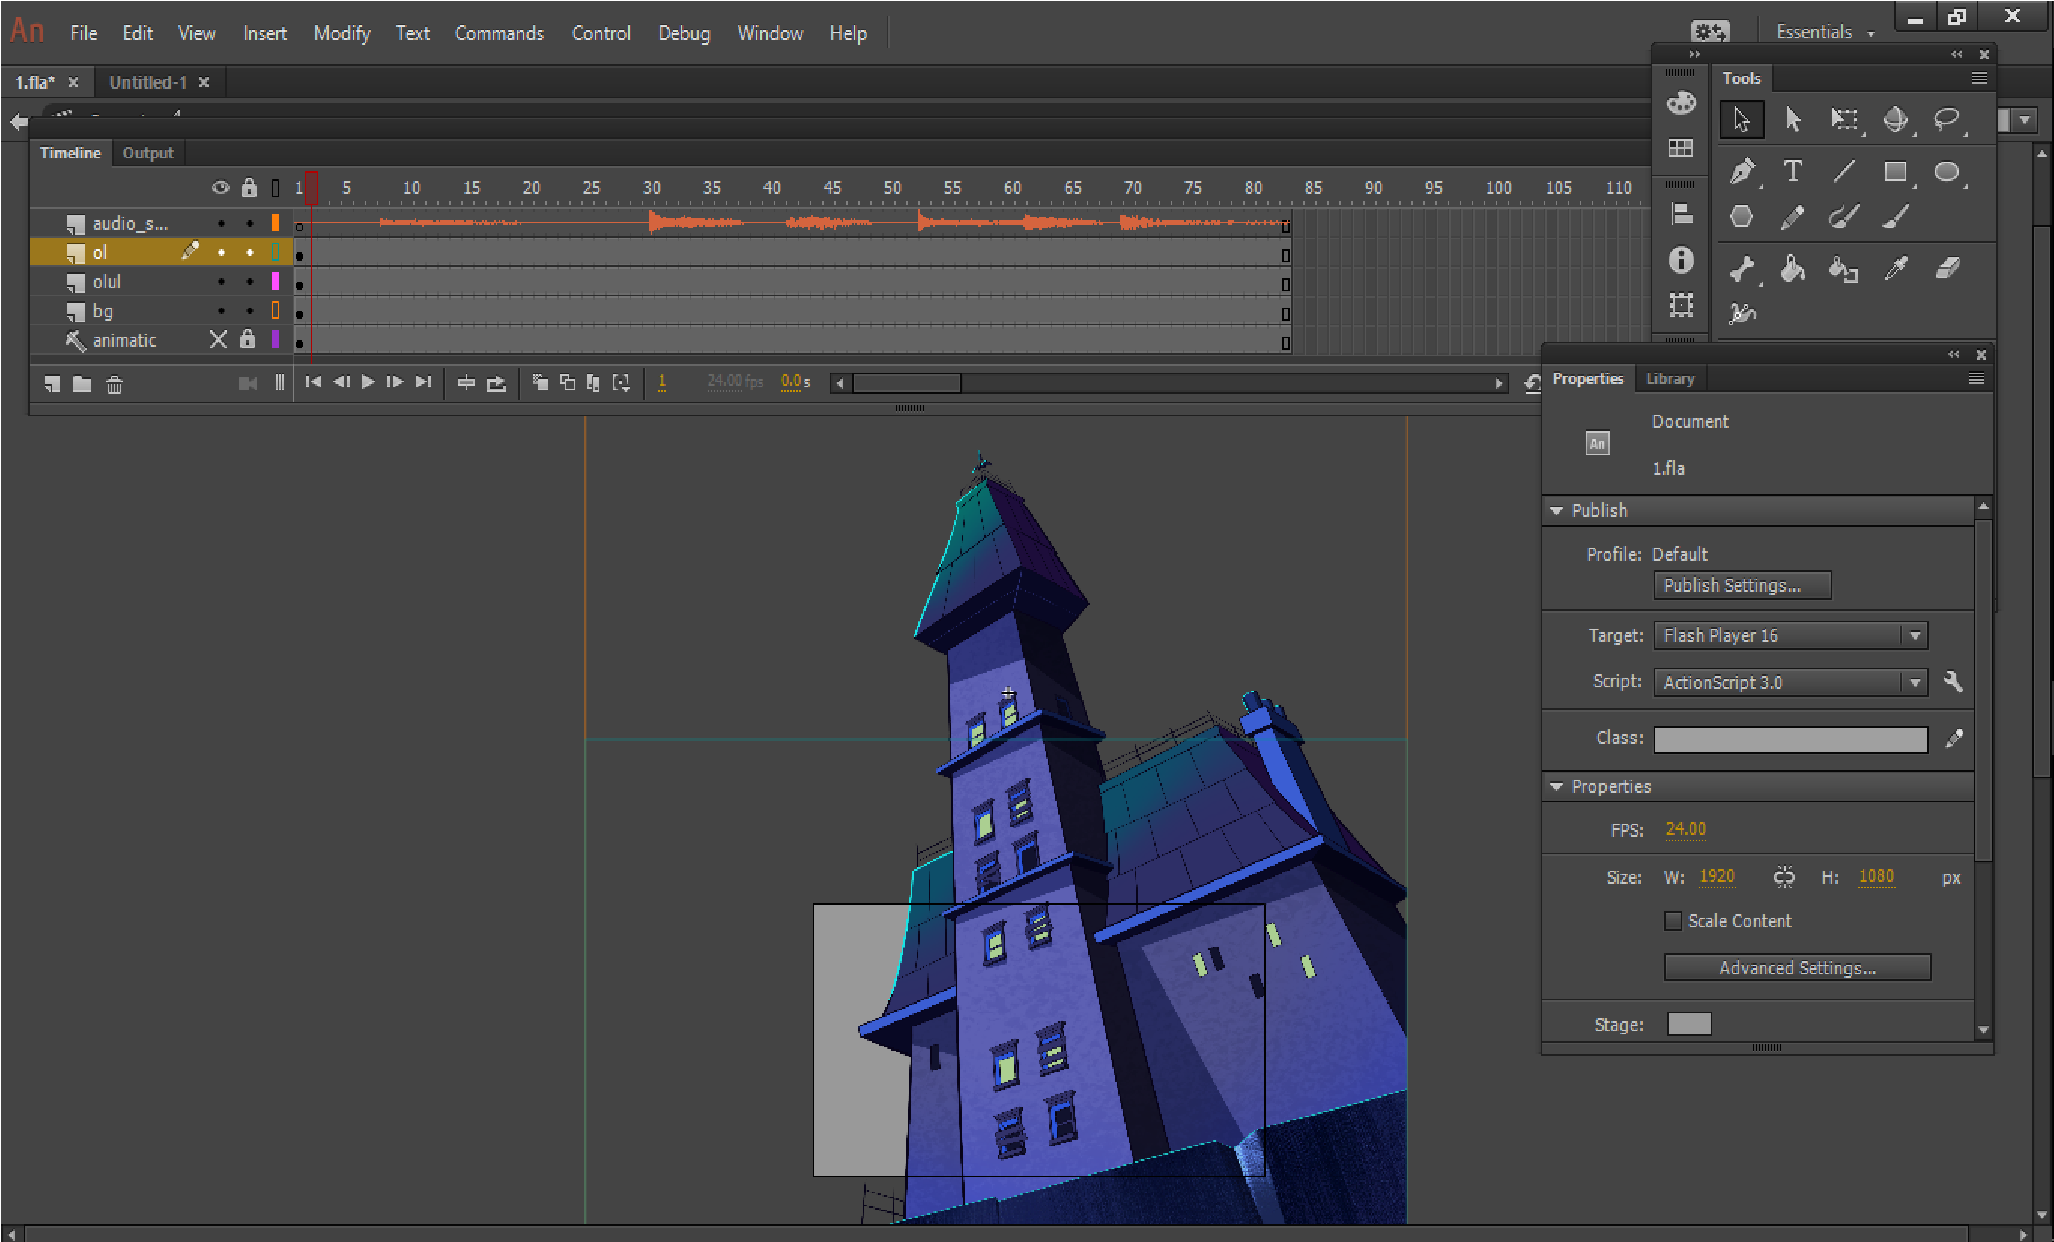Screen dimensions: 2054x1242
Task: Select the Bone tool
Action: coord(1742,268)
